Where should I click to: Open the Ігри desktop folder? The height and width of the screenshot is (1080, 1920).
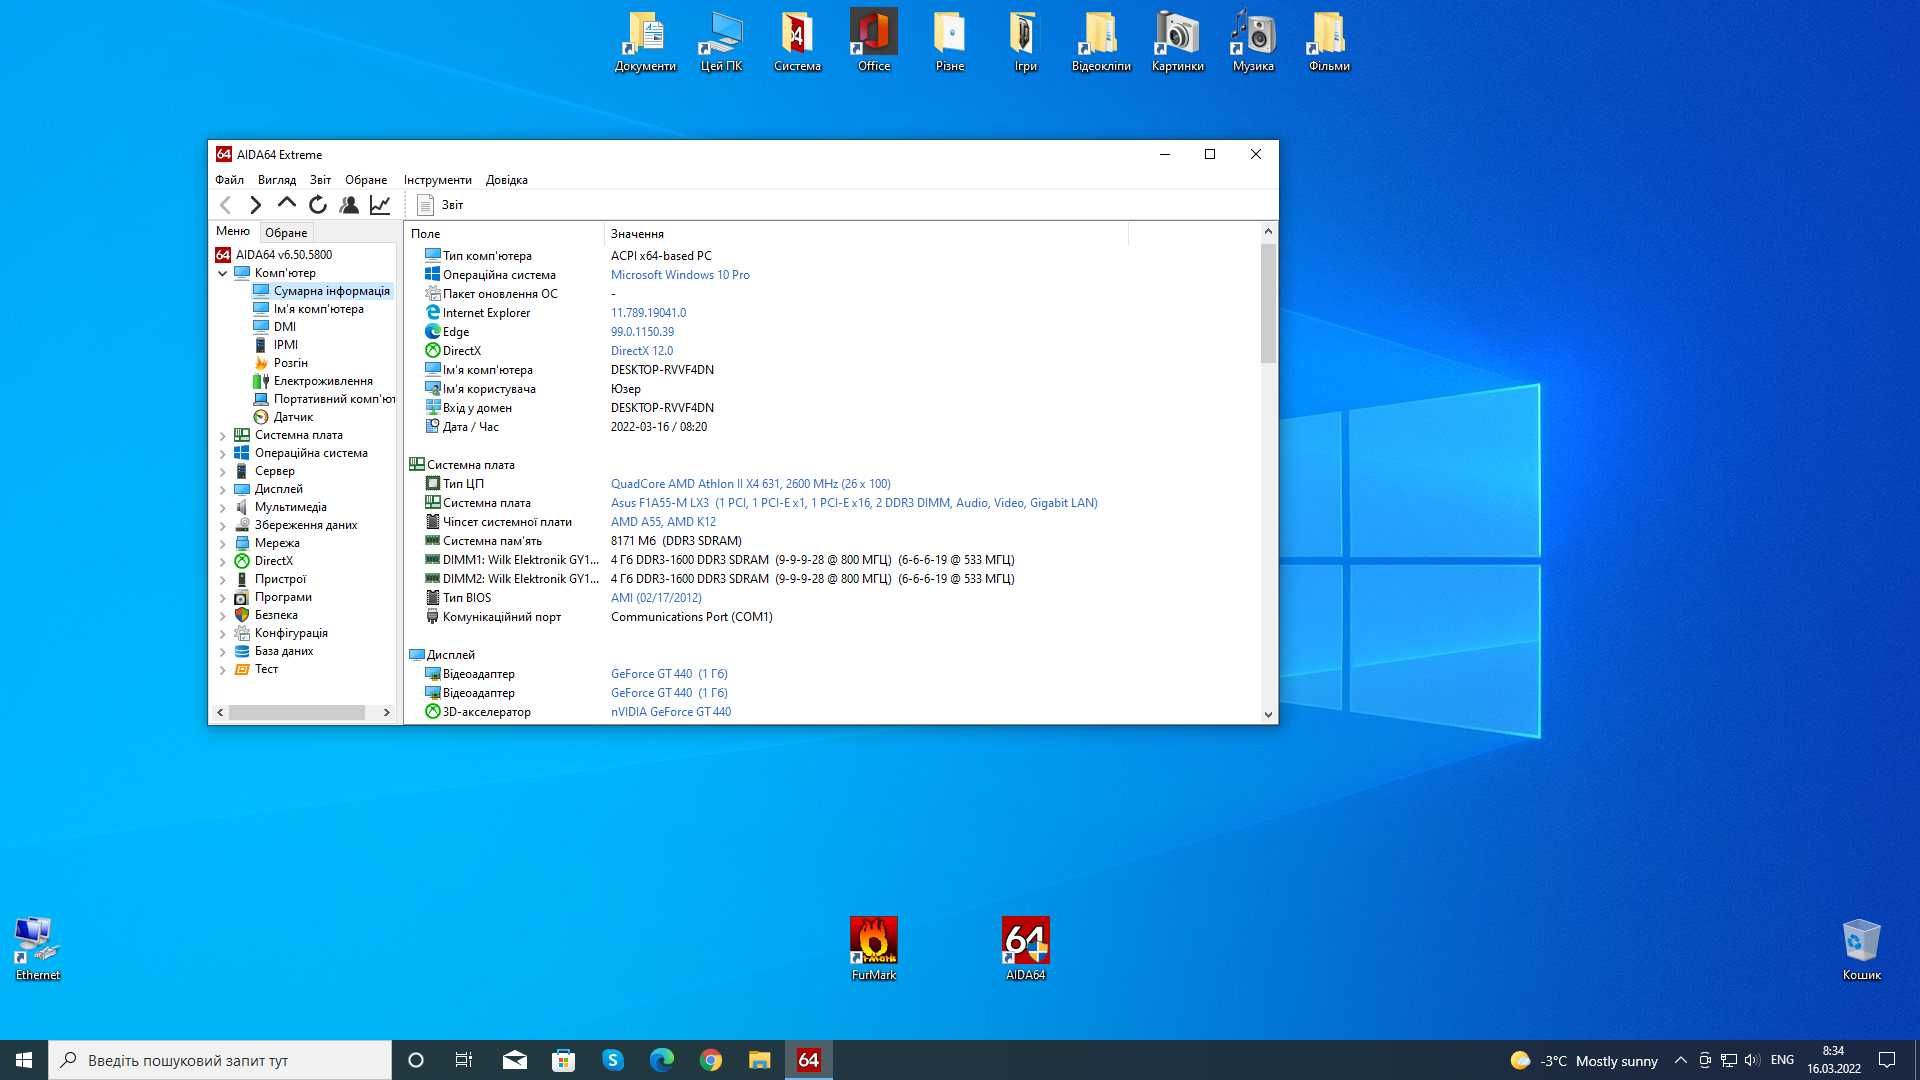1025,42
